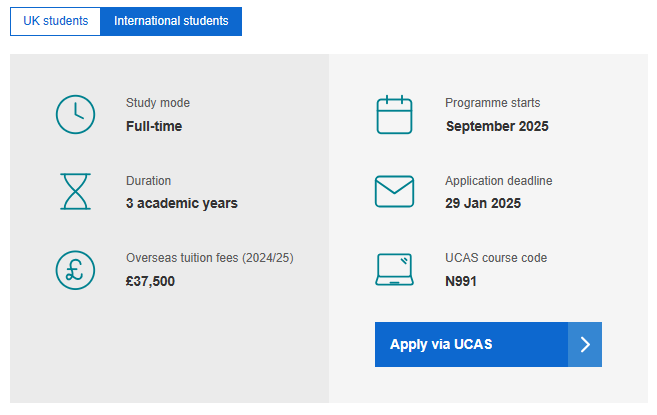Click the laptop UCAS course code icon
Image resolution: width=657 pixels, height=415 pixels.
click(x=394, y=270)
